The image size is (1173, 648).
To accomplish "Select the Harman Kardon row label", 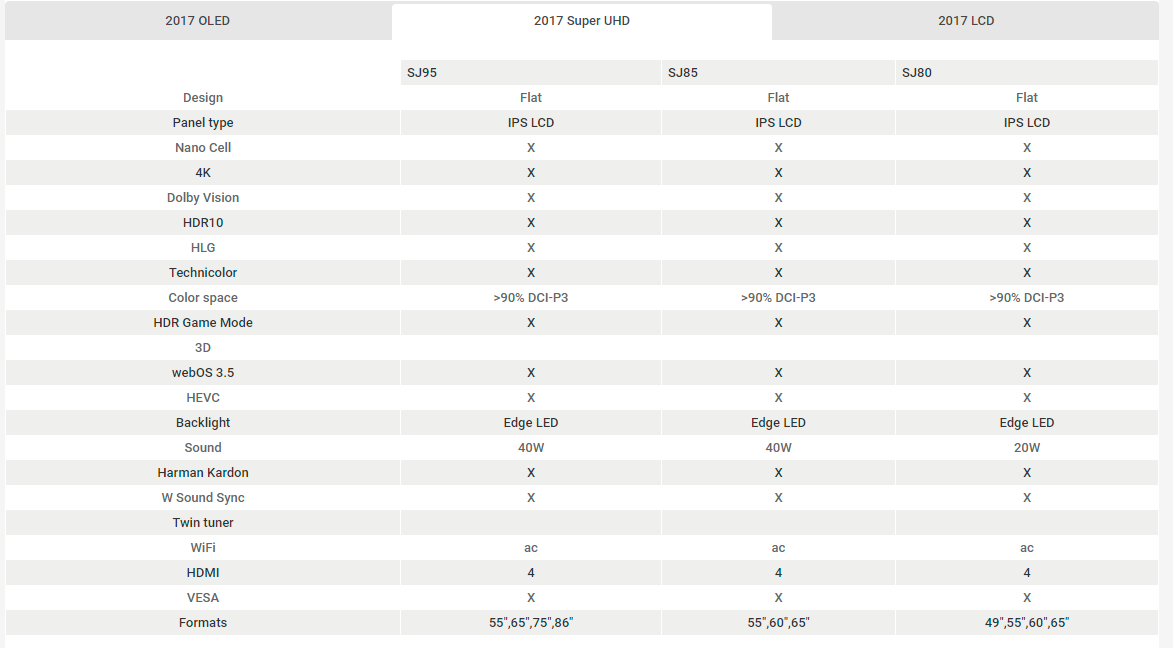I will (x=203, y=472).
